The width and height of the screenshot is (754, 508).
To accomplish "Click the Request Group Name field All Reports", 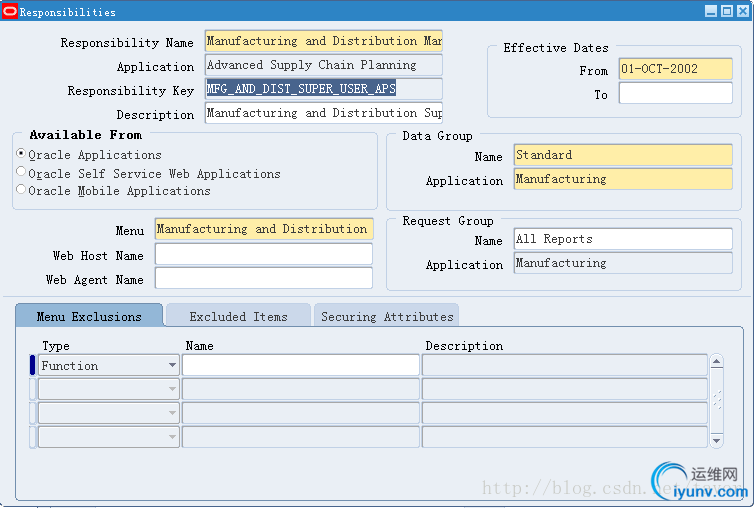I will pyautogui.click(x=623, y=239).
